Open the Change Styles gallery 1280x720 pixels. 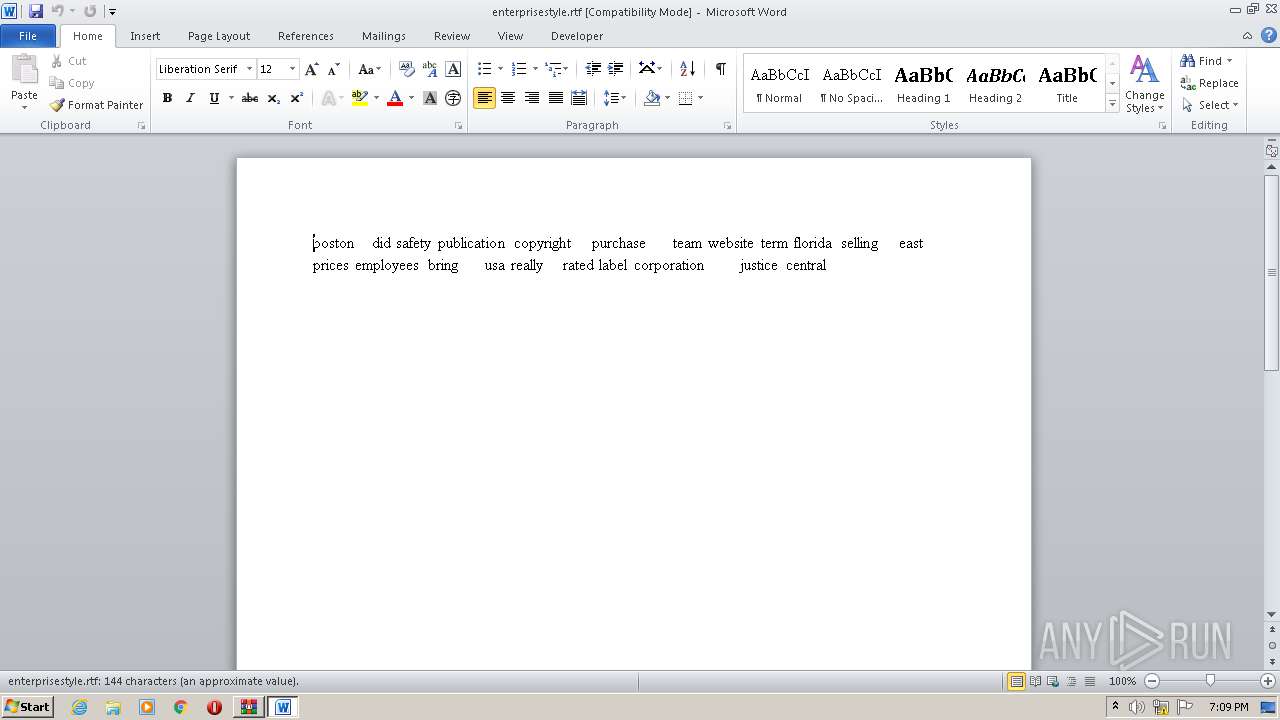click(1144, 85)
